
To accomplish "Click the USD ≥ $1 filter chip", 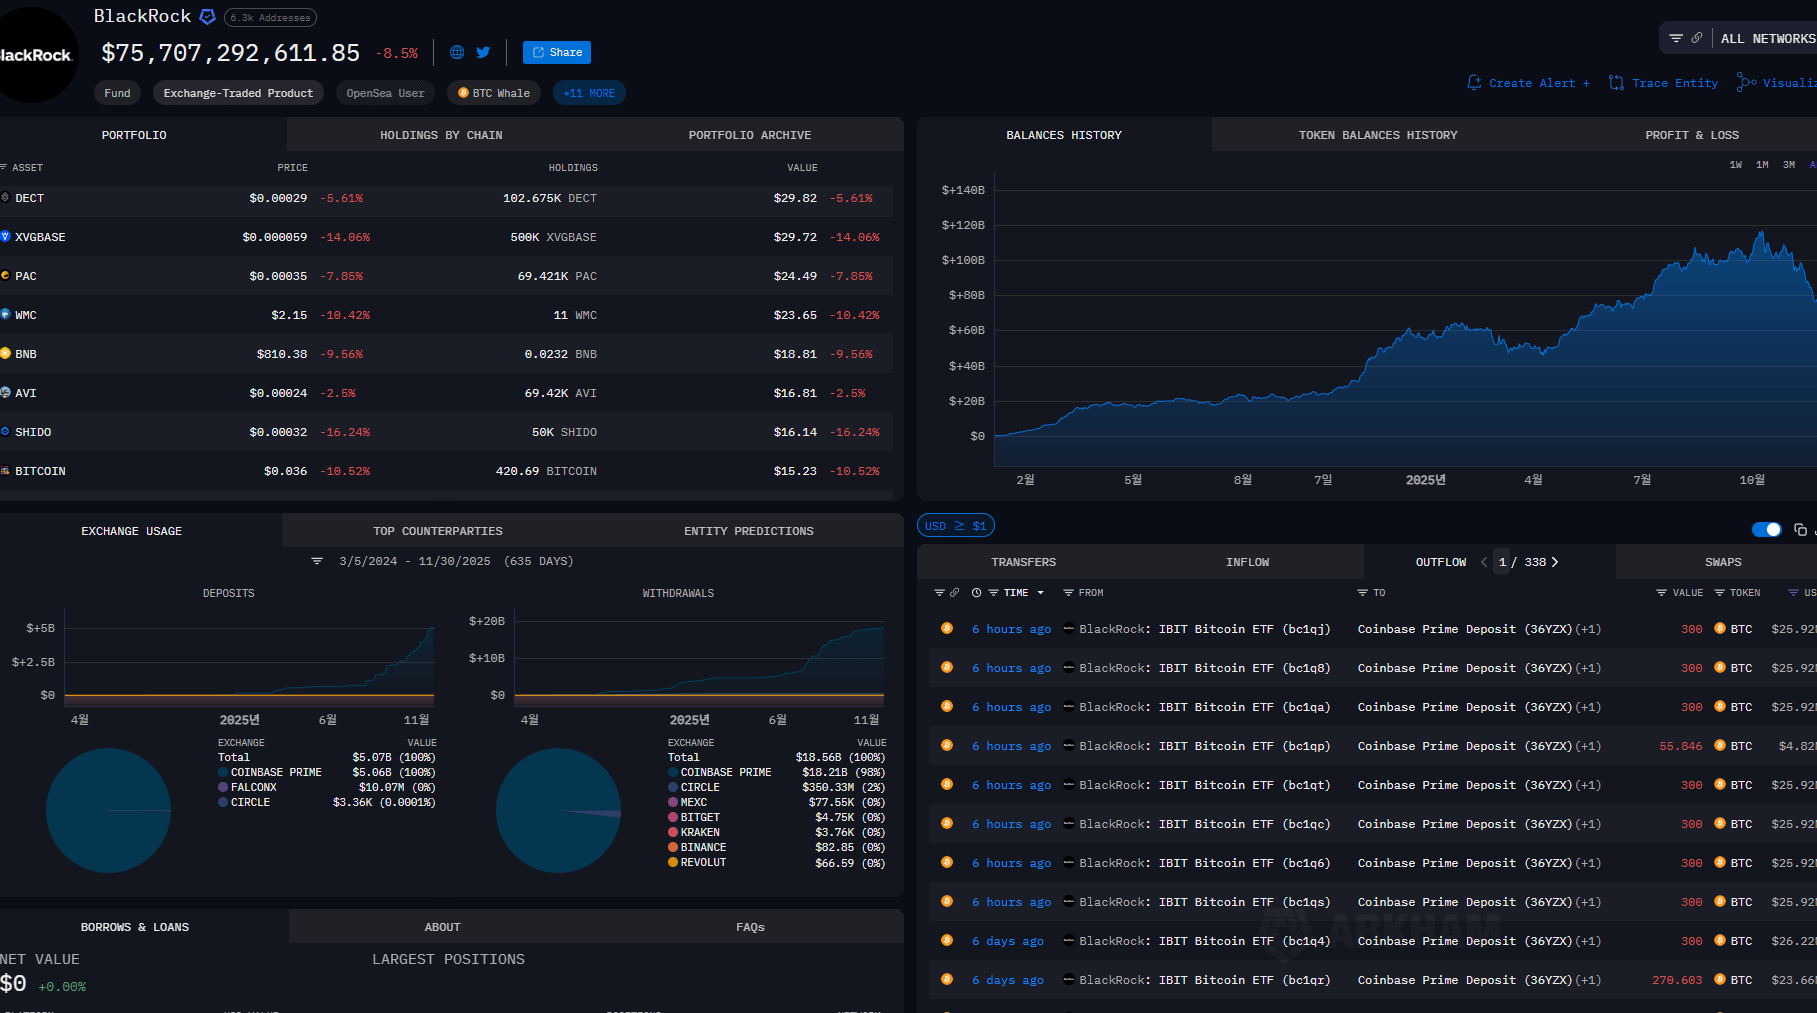I will (955, 526).
